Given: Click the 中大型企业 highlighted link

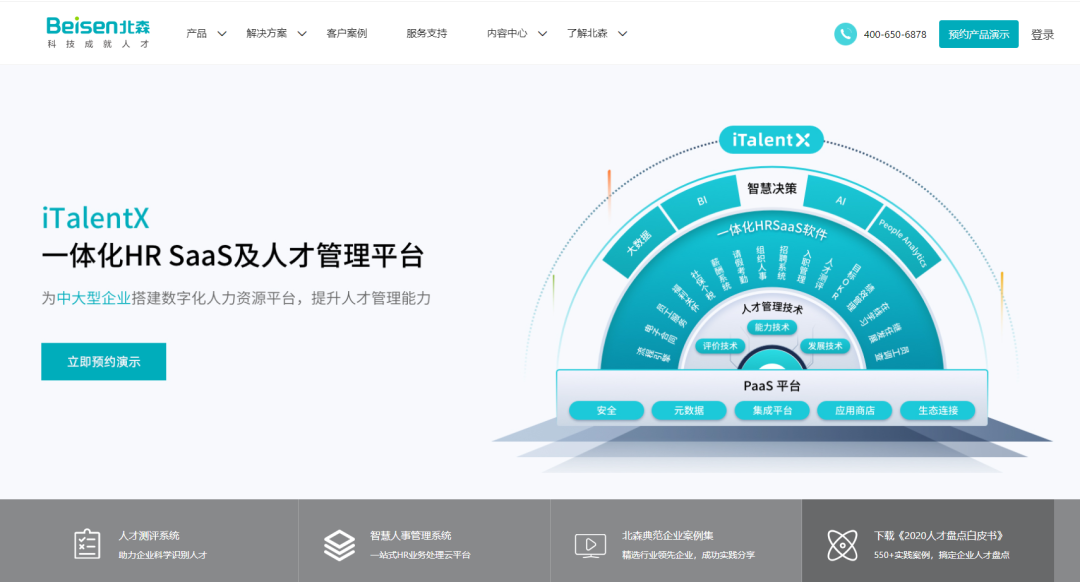Looking at the screenshot, I should (94, 298).
